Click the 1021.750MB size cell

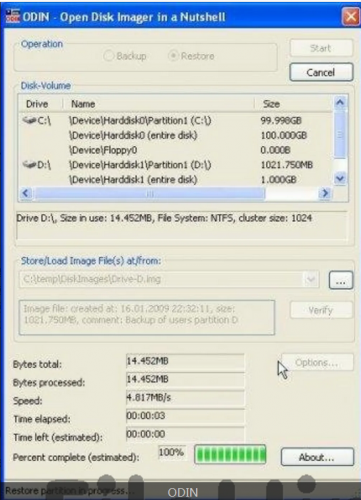click(x=286, y=165)
